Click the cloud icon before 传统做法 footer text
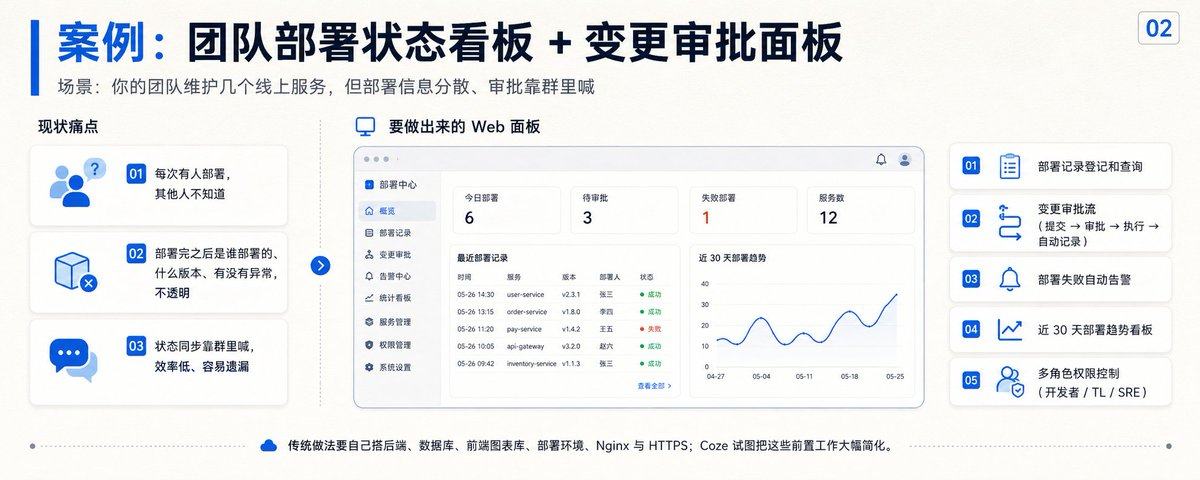The image size is (1200, 480). click(268, 445)
